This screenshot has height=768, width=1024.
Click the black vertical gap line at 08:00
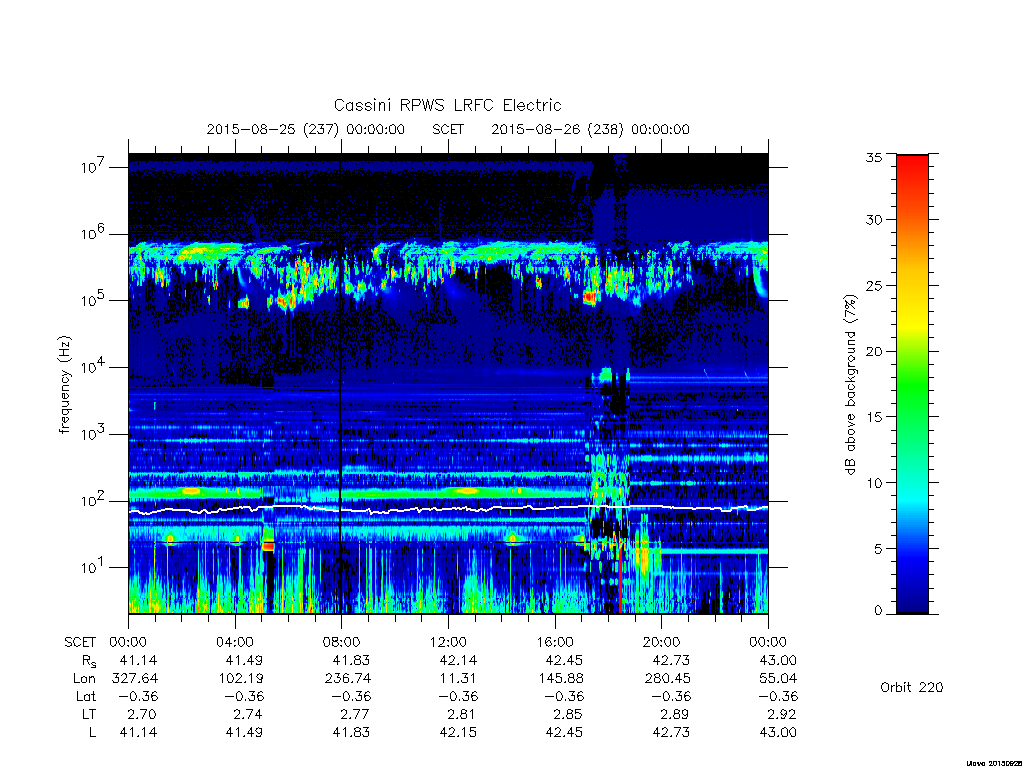coord(340,384)
